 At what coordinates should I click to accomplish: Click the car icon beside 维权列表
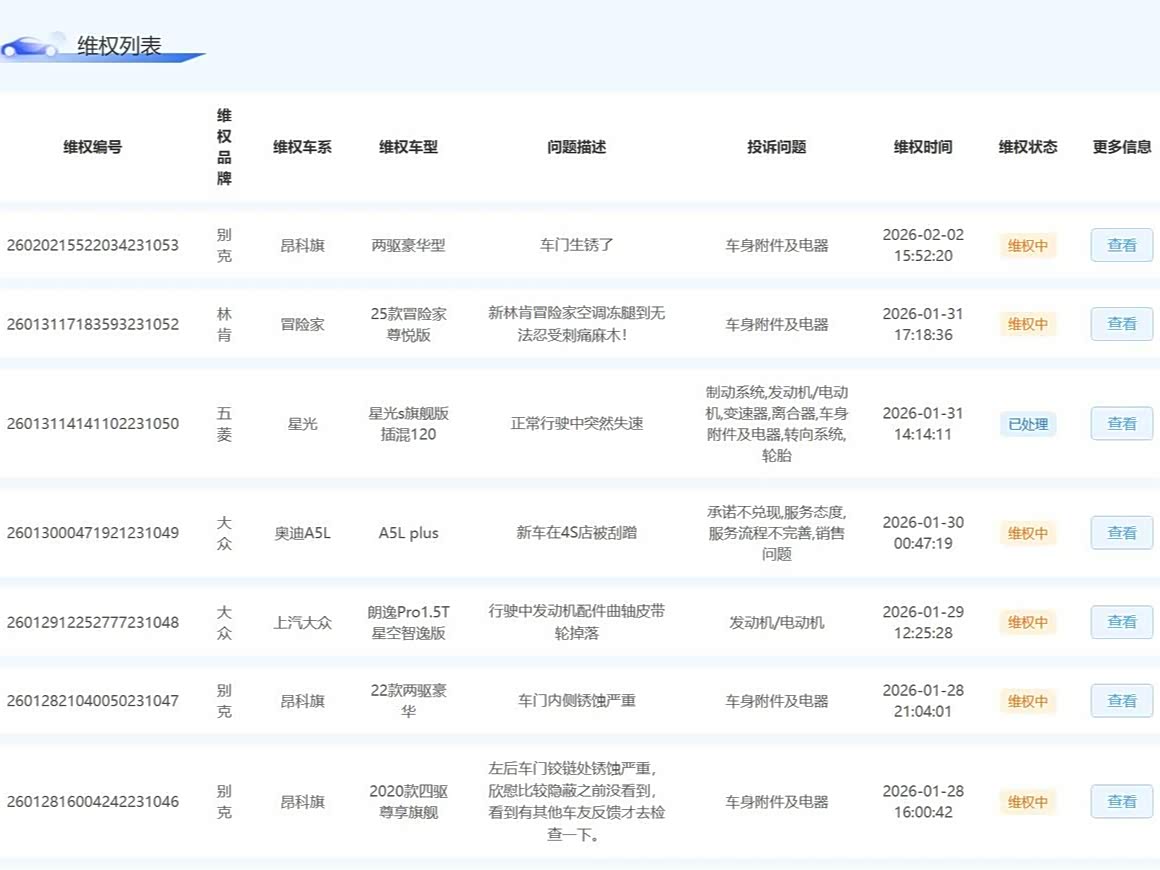[30, 46]
